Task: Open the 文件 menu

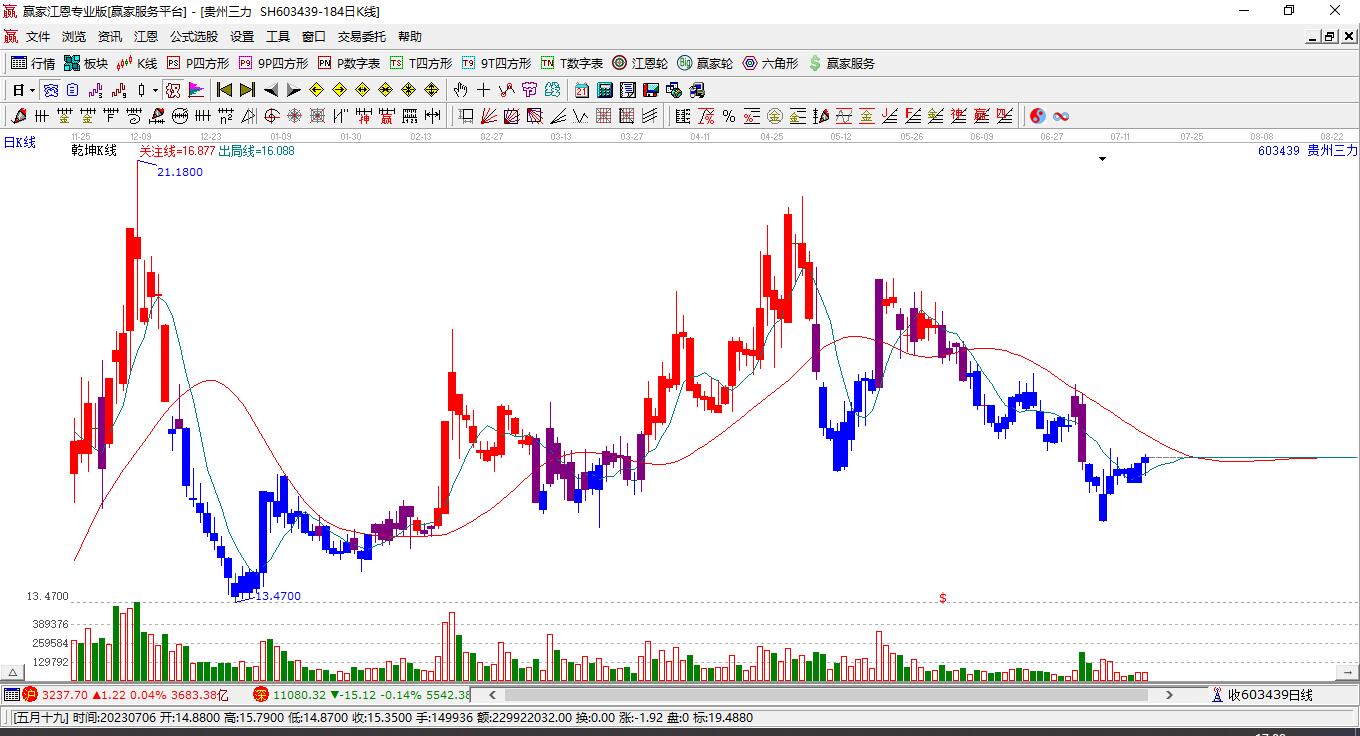Action: point(38,37)
